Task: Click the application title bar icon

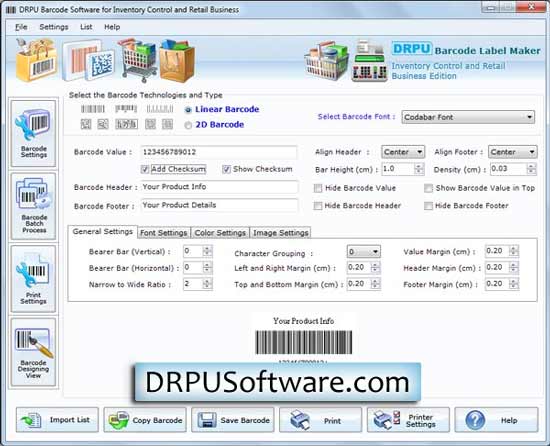Action: 11,9
